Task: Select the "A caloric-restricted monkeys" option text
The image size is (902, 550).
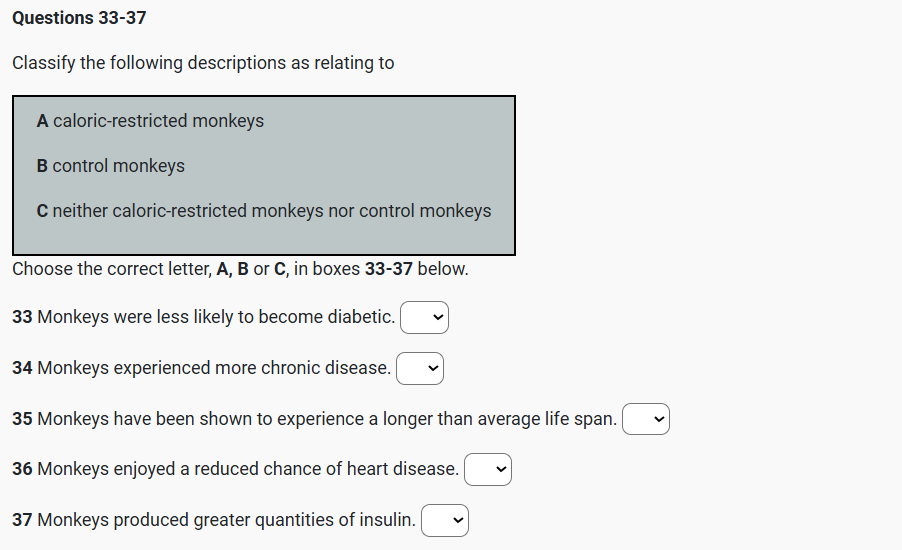Action: point(150,121)
